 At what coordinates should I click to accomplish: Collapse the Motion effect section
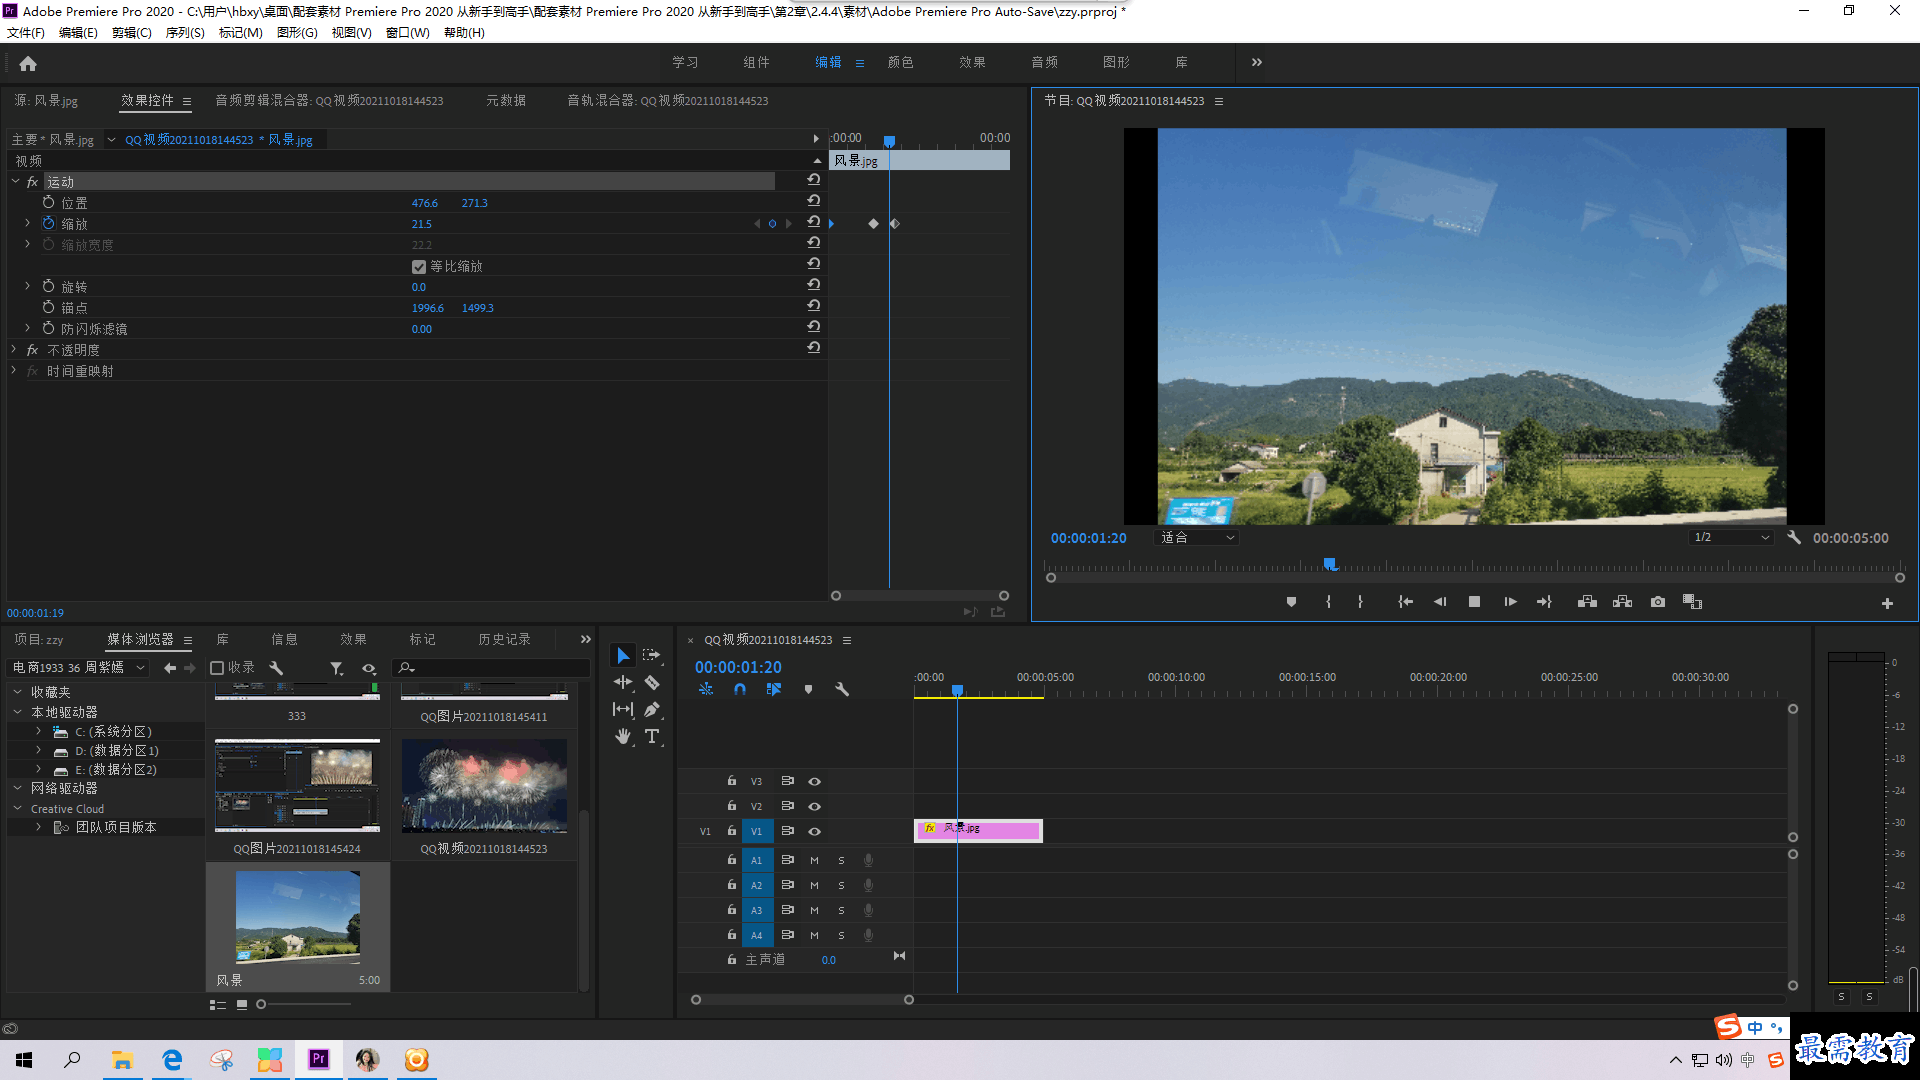point(15,182)
